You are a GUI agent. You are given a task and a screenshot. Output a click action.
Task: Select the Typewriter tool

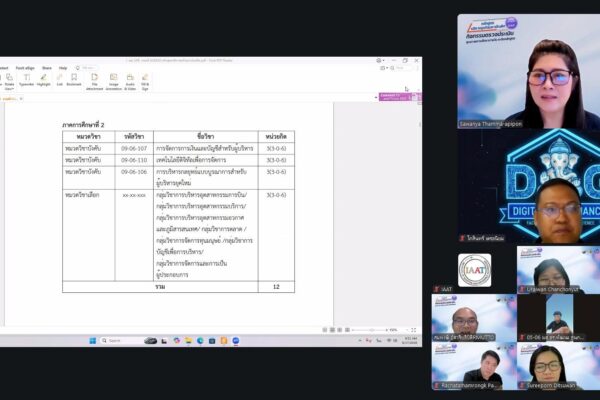point(26,80)
